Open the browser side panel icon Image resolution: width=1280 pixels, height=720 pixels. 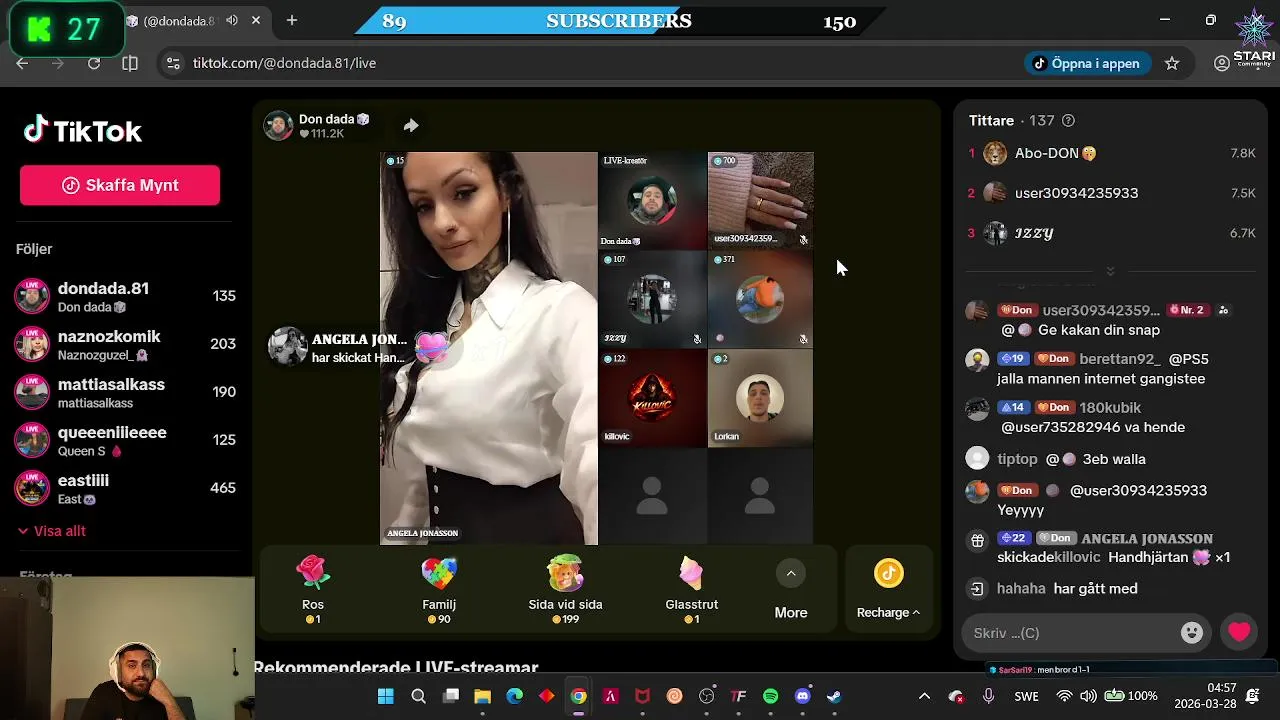coord(130,63)
